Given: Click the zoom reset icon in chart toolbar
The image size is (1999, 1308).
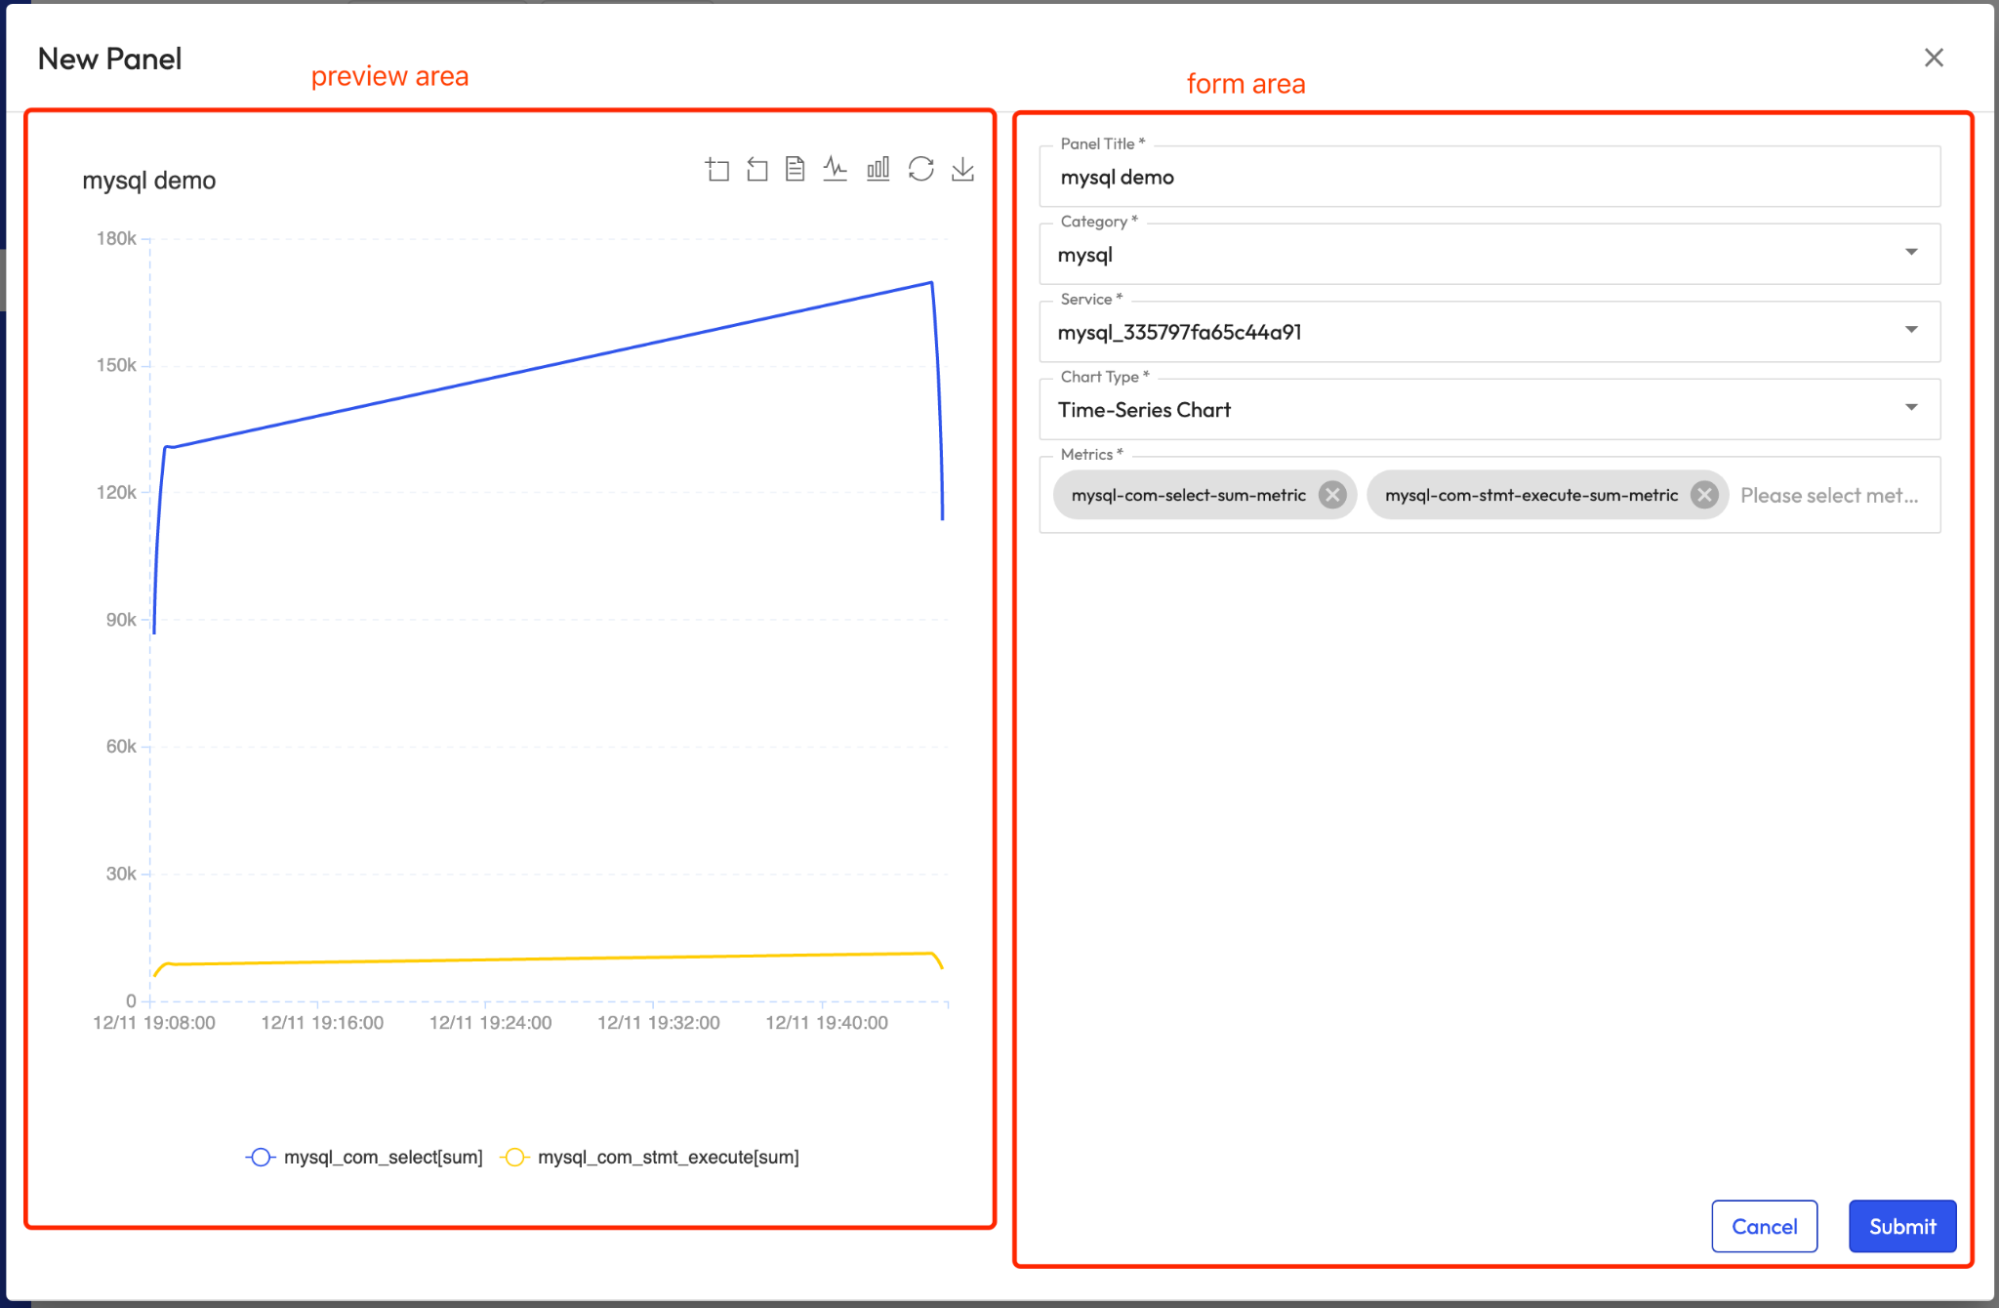Looking at the screenshot, I should point(757,169).
